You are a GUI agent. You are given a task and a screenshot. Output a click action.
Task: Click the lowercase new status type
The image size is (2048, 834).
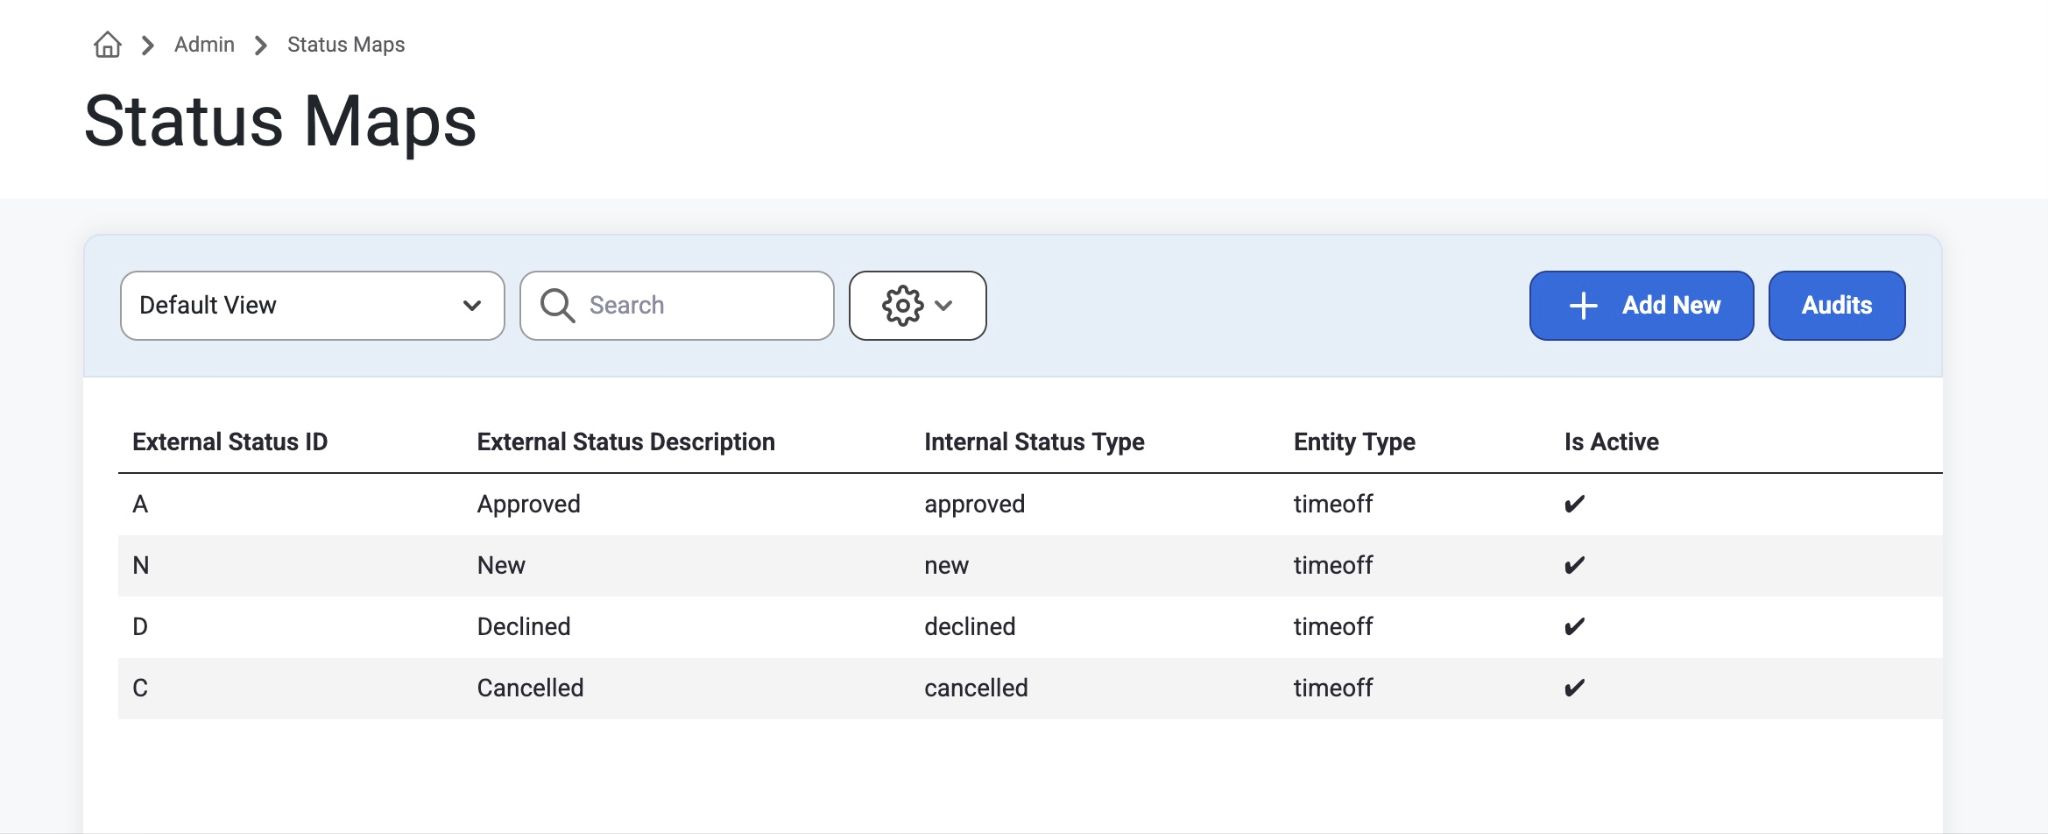click(946, 566)
